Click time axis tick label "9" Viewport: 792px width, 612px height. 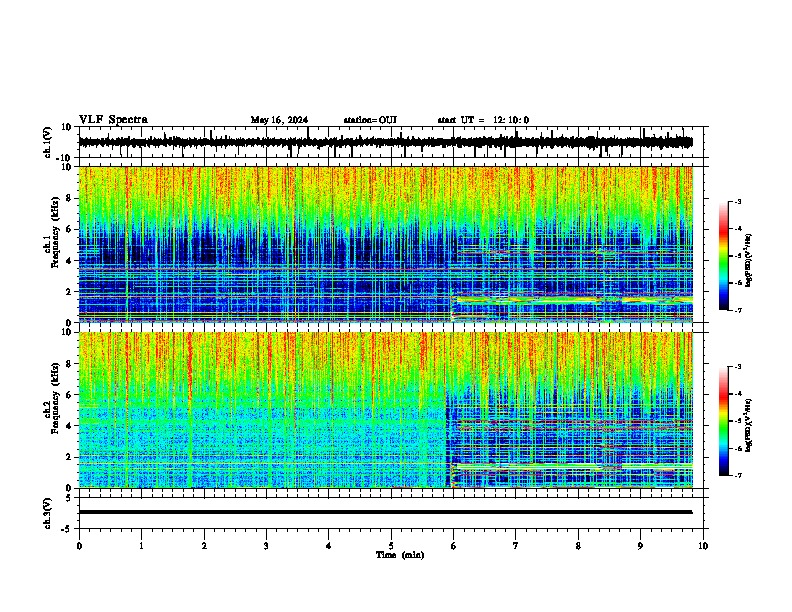point(640,546)
